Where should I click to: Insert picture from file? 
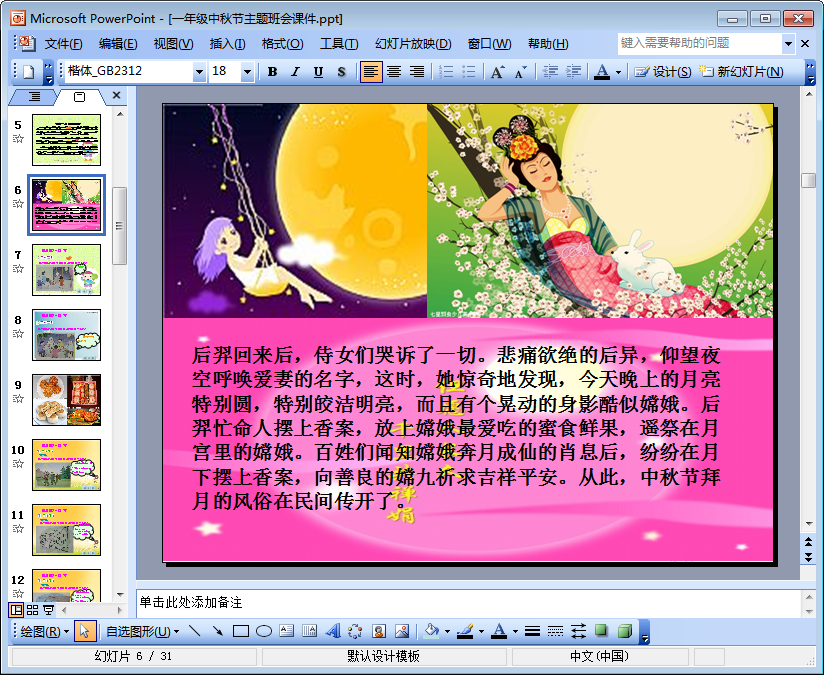pos(402,631)
